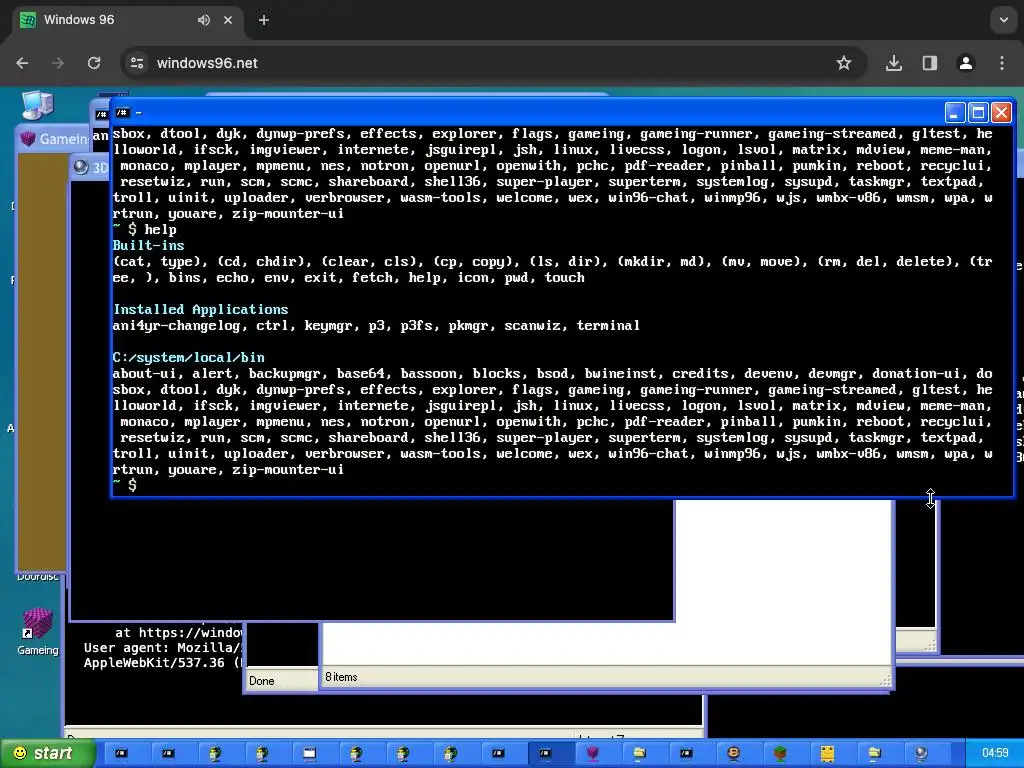Open the browser profile icon
Screen dimensions: 1024x768
click(x=965, y=63)
